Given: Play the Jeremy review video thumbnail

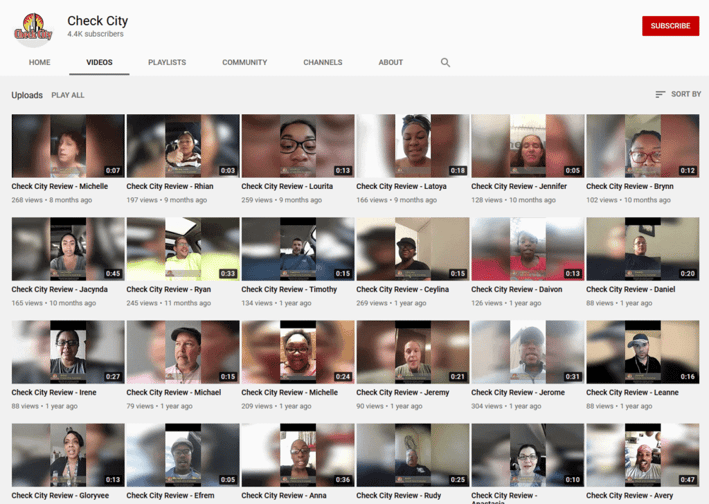Looking at the screenshot, I should point(412,352).
